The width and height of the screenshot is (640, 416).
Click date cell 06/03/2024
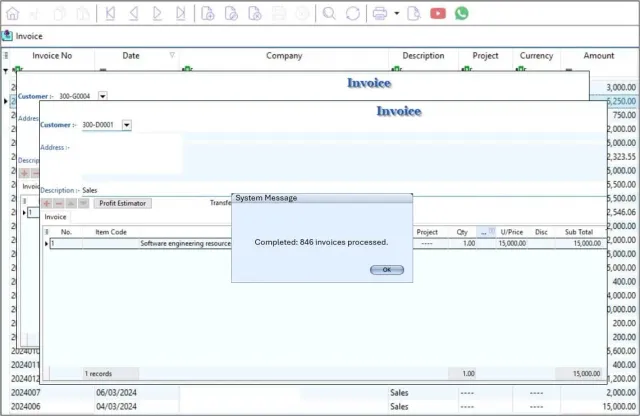116,393
